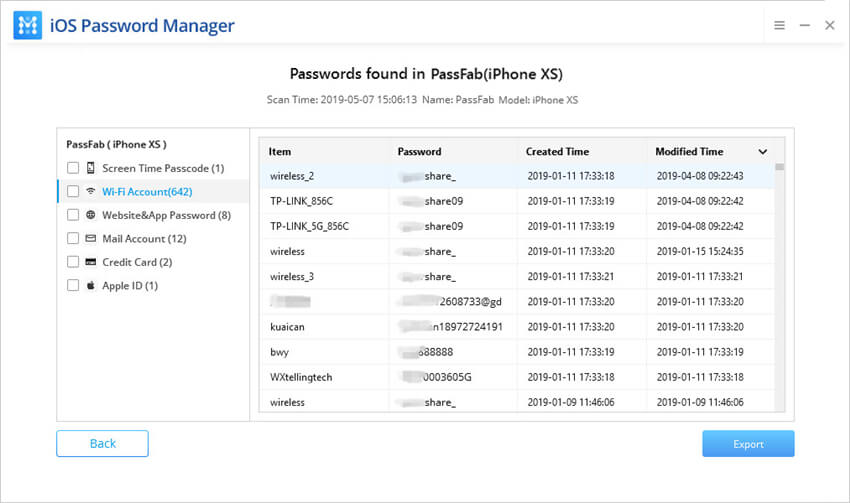Click the bwy password ending 88888
850x503 pixels.
click(426, 352)
